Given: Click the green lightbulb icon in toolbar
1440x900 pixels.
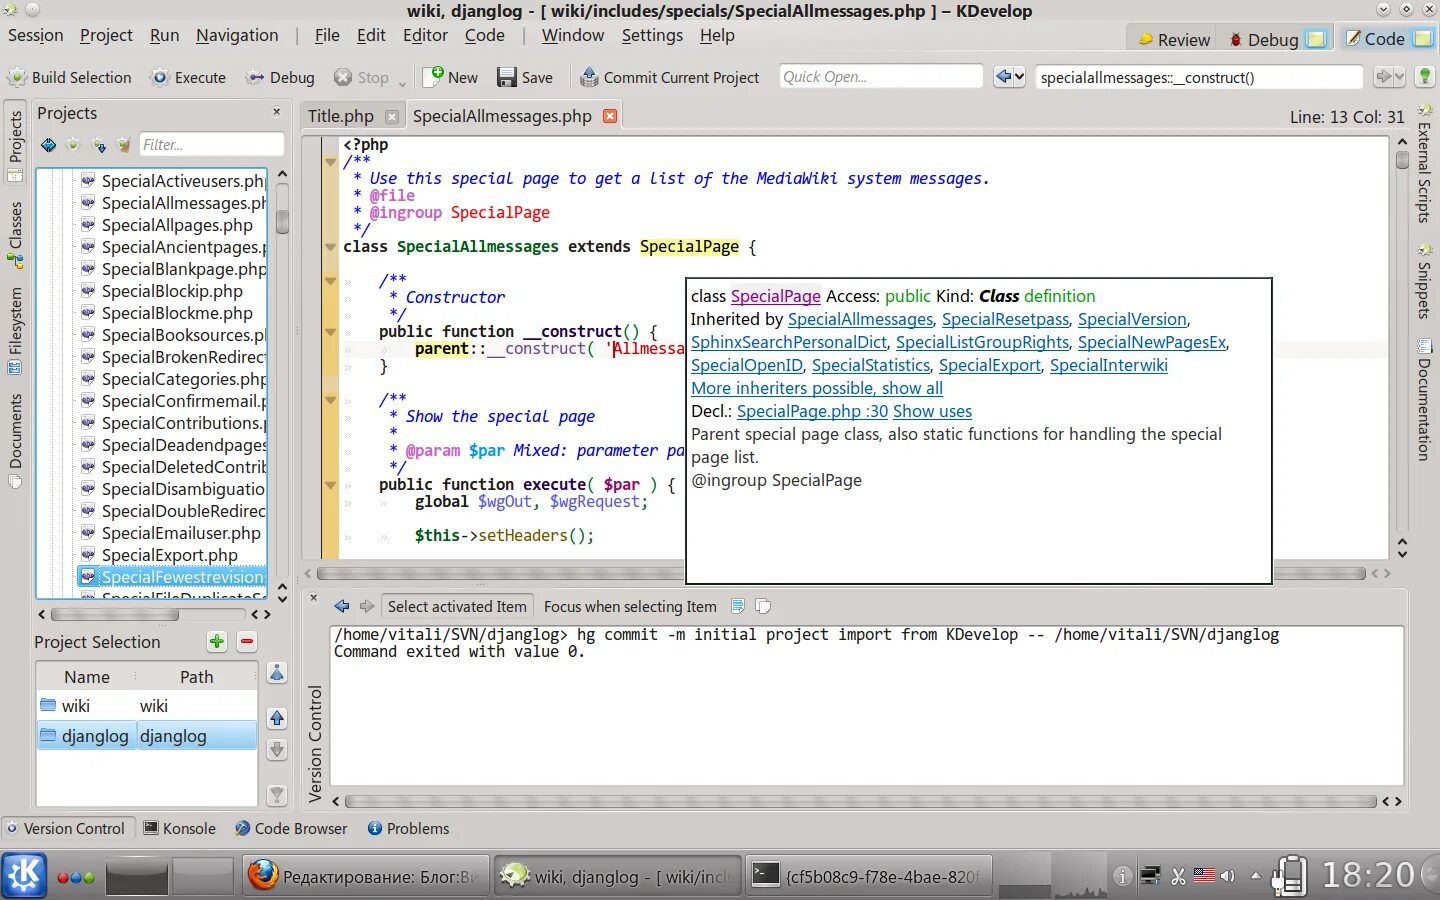Looking at the screenshot, I should [1425, 77].
